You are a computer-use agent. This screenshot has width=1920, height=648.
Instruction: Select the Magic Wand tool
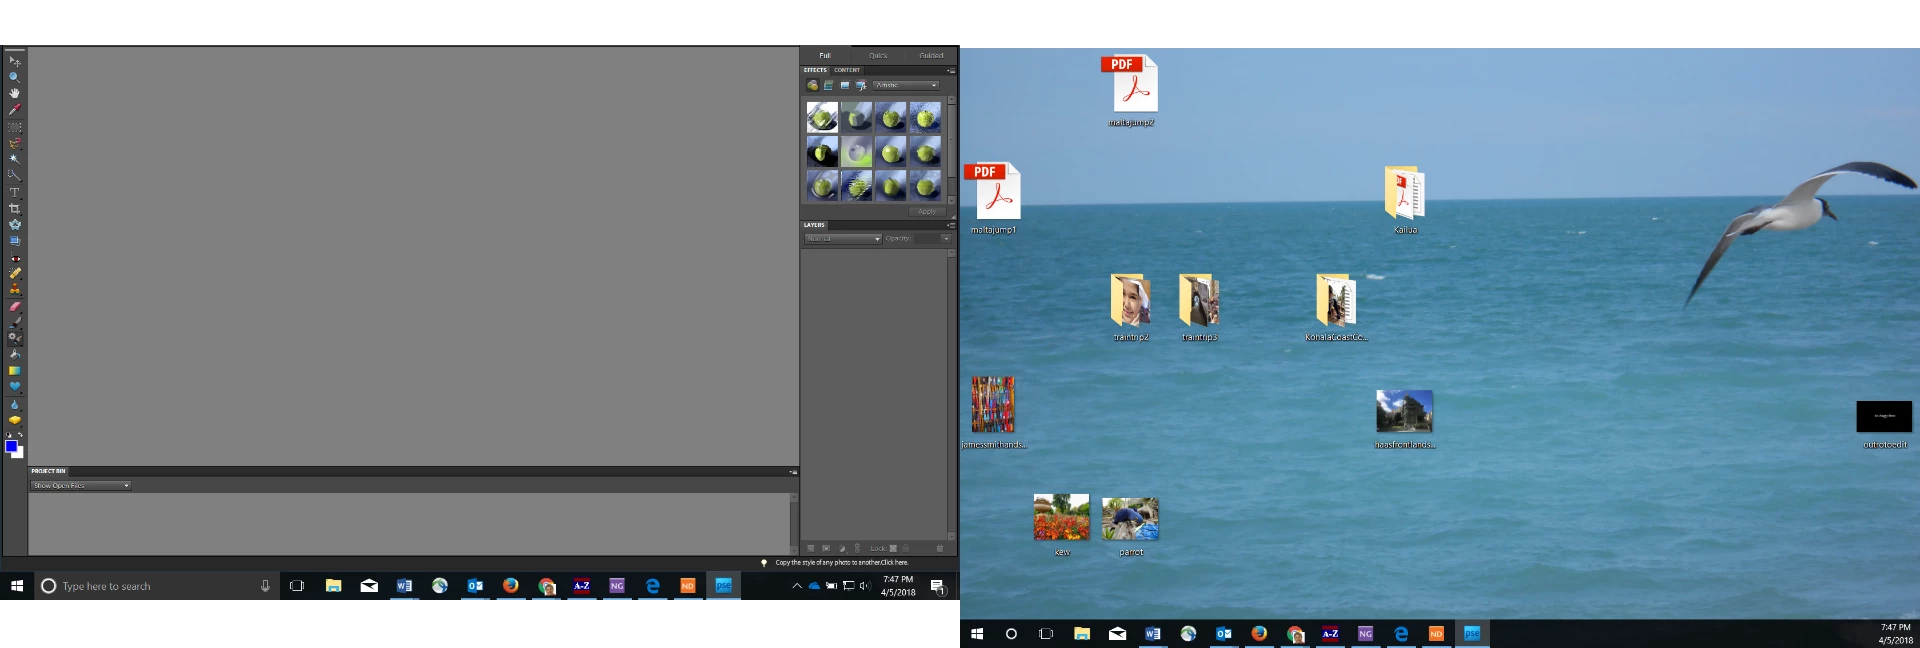point(14,159)
